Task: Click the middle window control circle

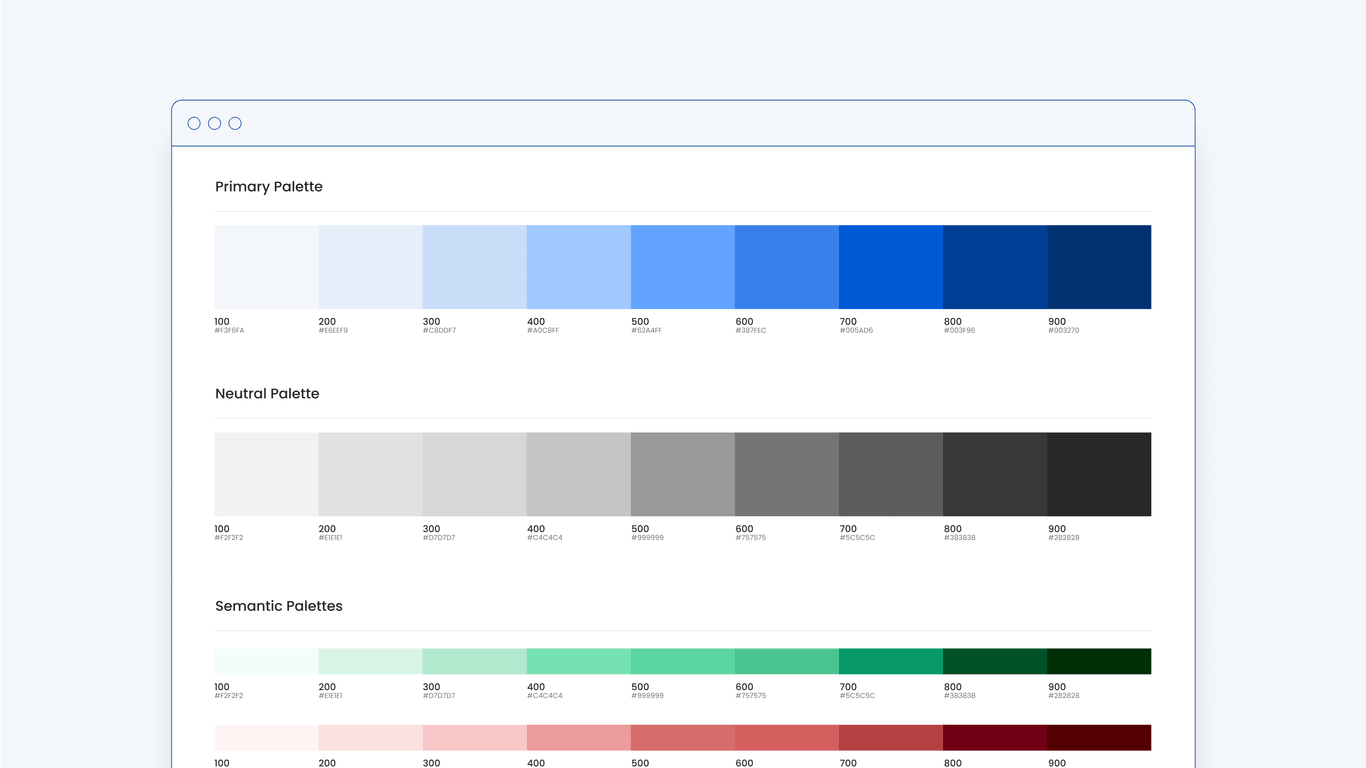Action: point(214,123)
